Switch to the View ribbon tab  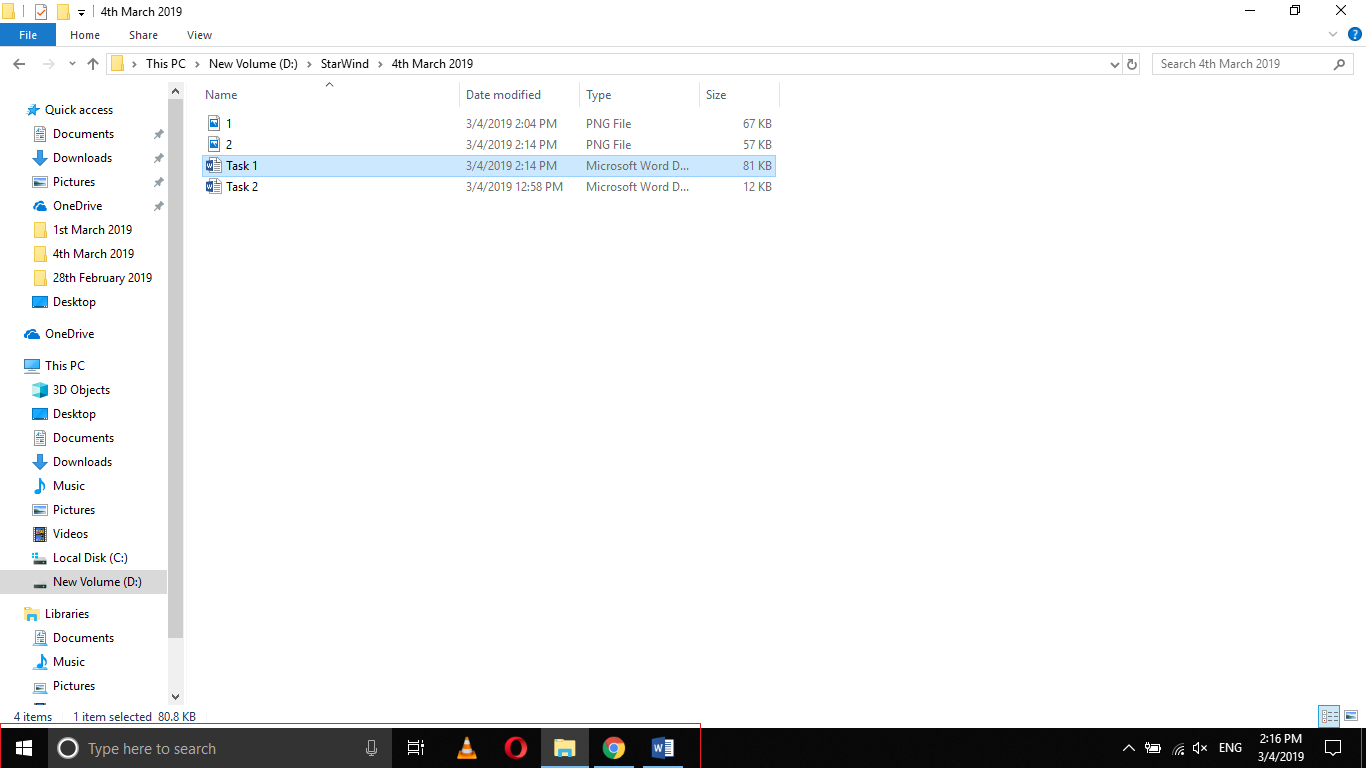pos(198,34)
